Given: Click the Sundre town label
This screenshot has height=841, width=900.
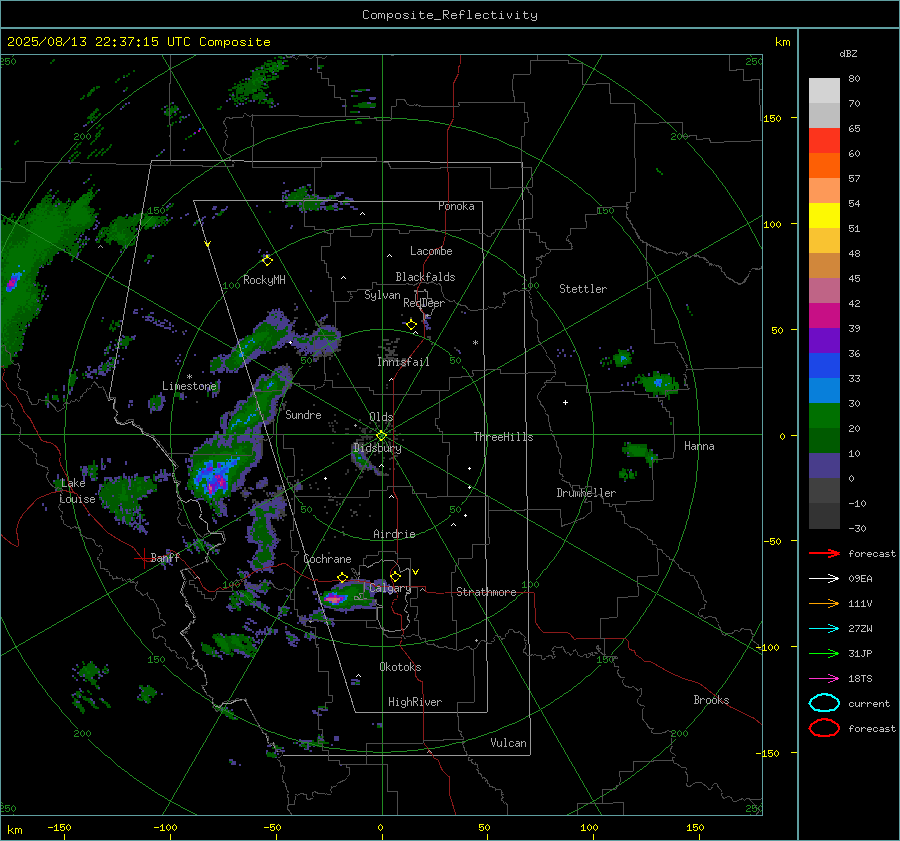Looking at the screenshot, I should (x=303, y=414).
